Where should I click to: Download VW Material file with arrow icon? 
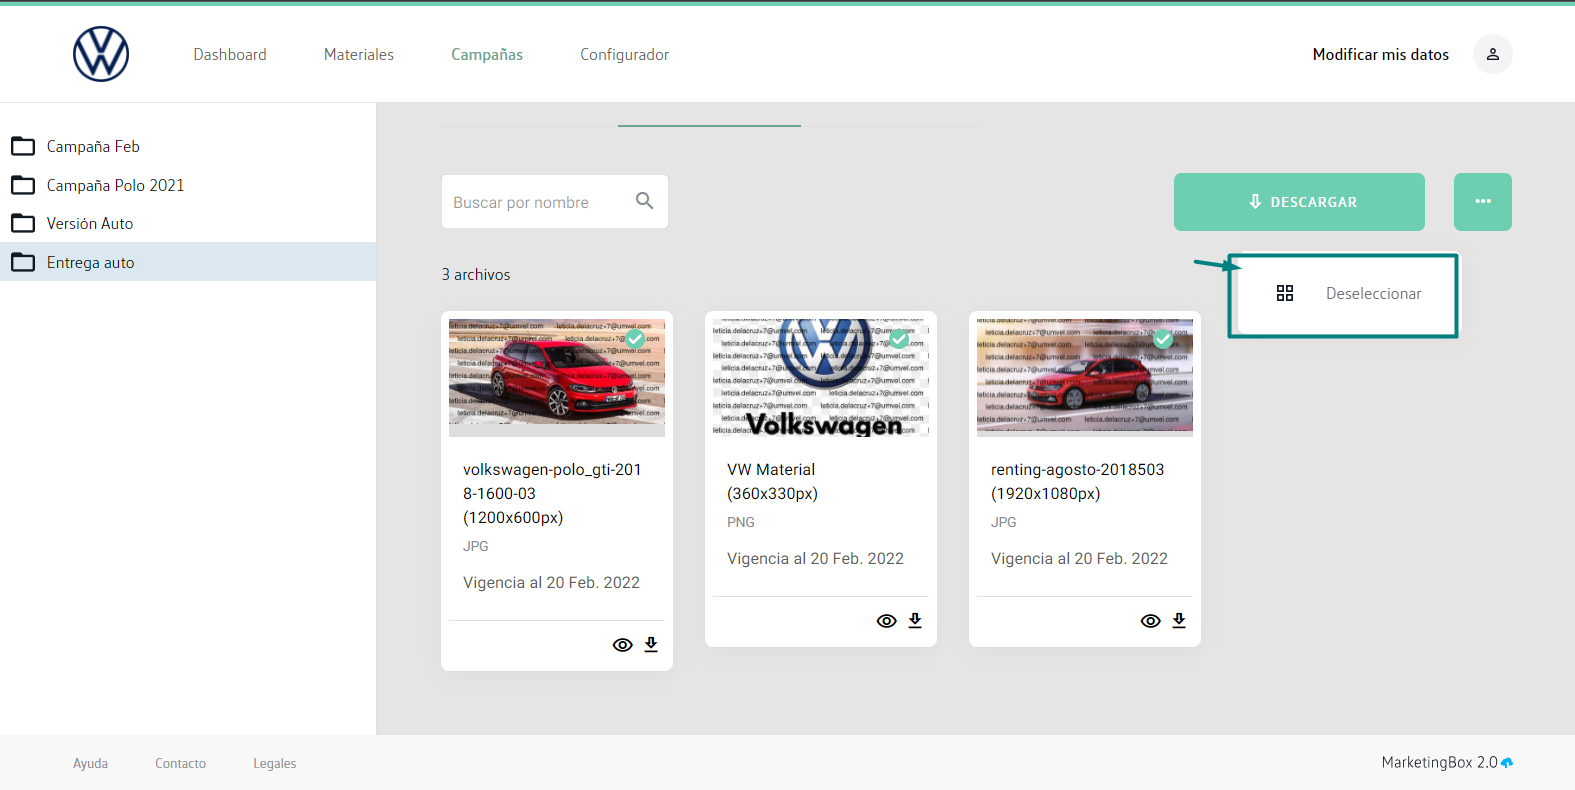(x=915, y=621)
